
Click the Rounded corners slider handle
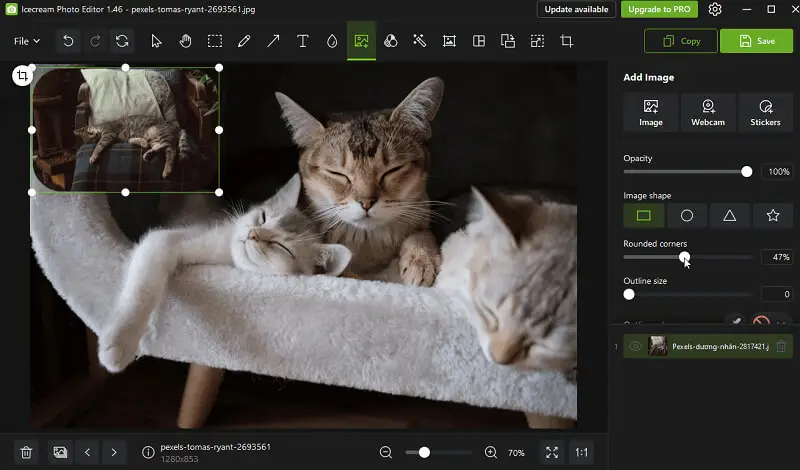click(684, 257)
